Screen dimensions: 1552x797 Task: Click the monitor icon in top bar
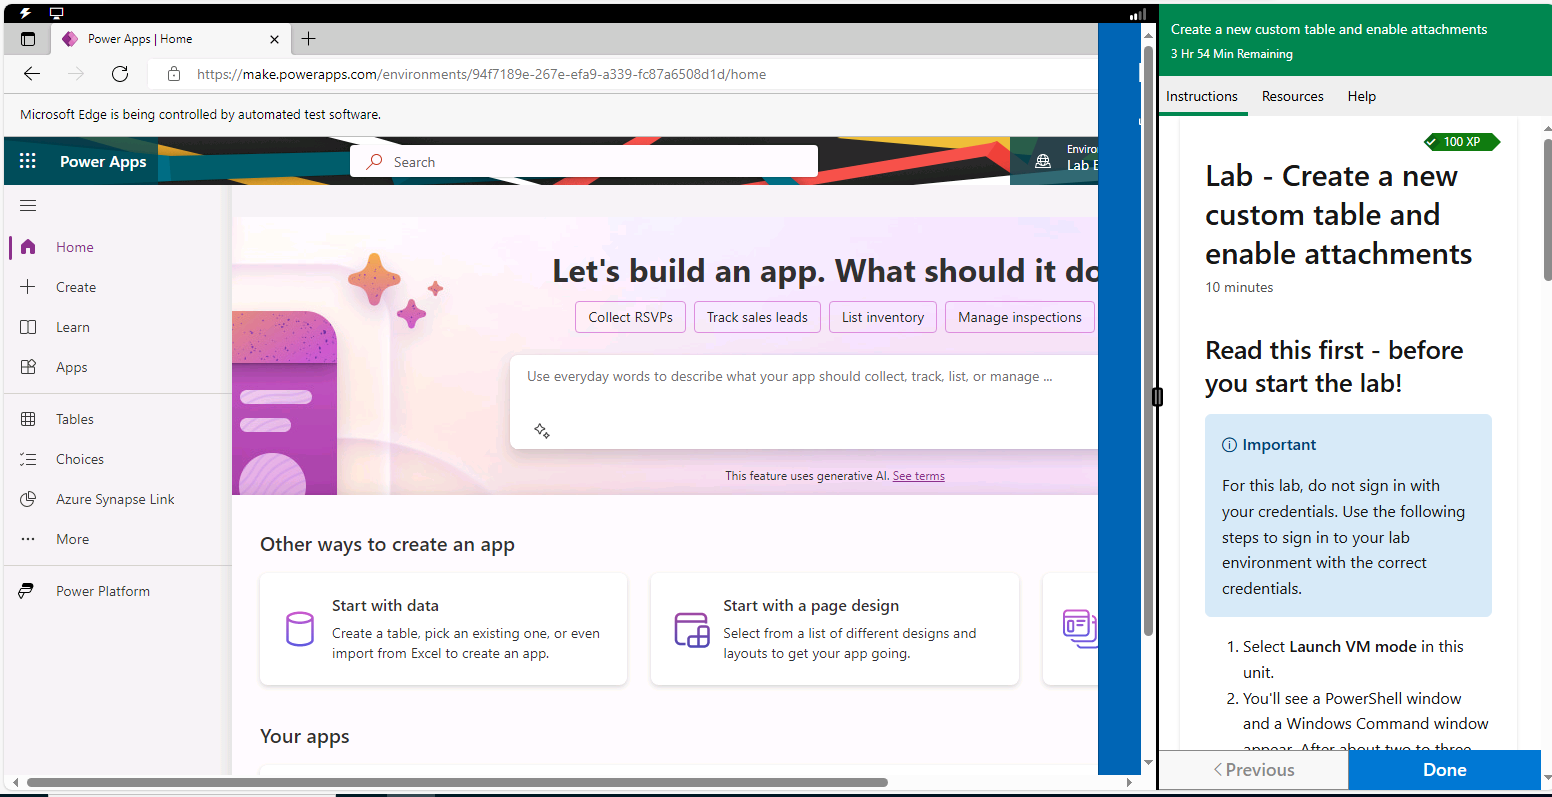(57, 13)
